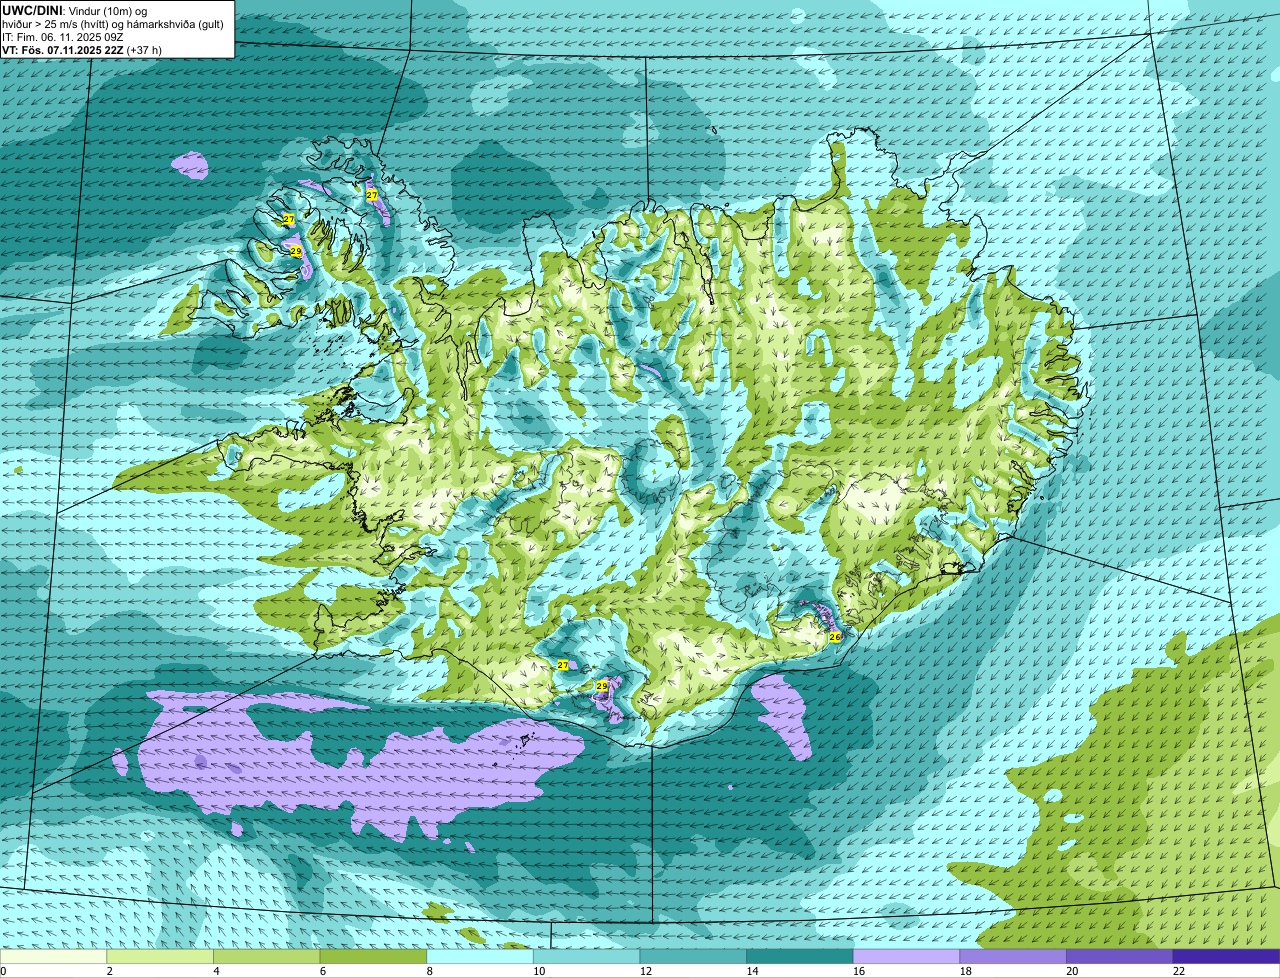This screenshot has width=1280, height=978.
Task: Click the legend tick label "2"
Action: pyautogui.click(x=109, y=971)
